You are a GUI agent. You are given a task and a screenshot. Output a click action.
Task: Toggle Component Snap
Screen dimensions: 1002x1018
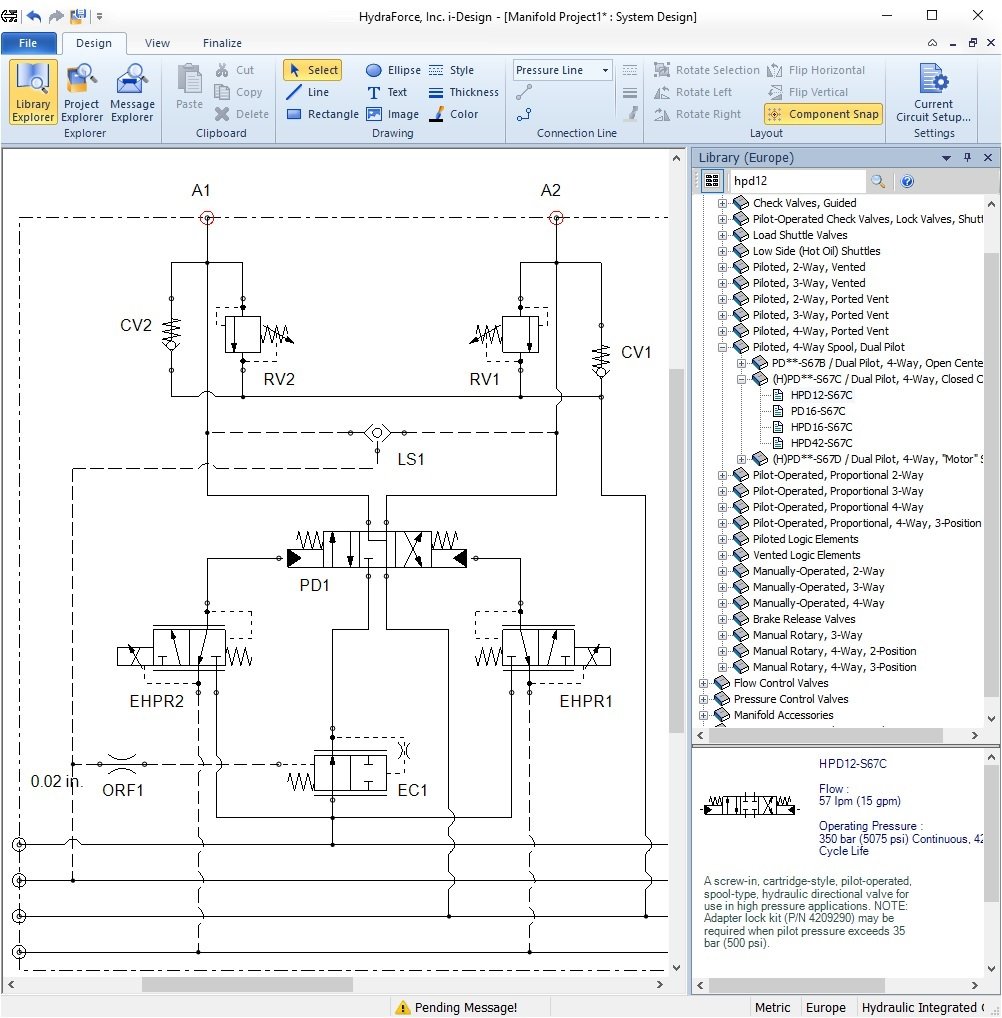click(823, 114)
